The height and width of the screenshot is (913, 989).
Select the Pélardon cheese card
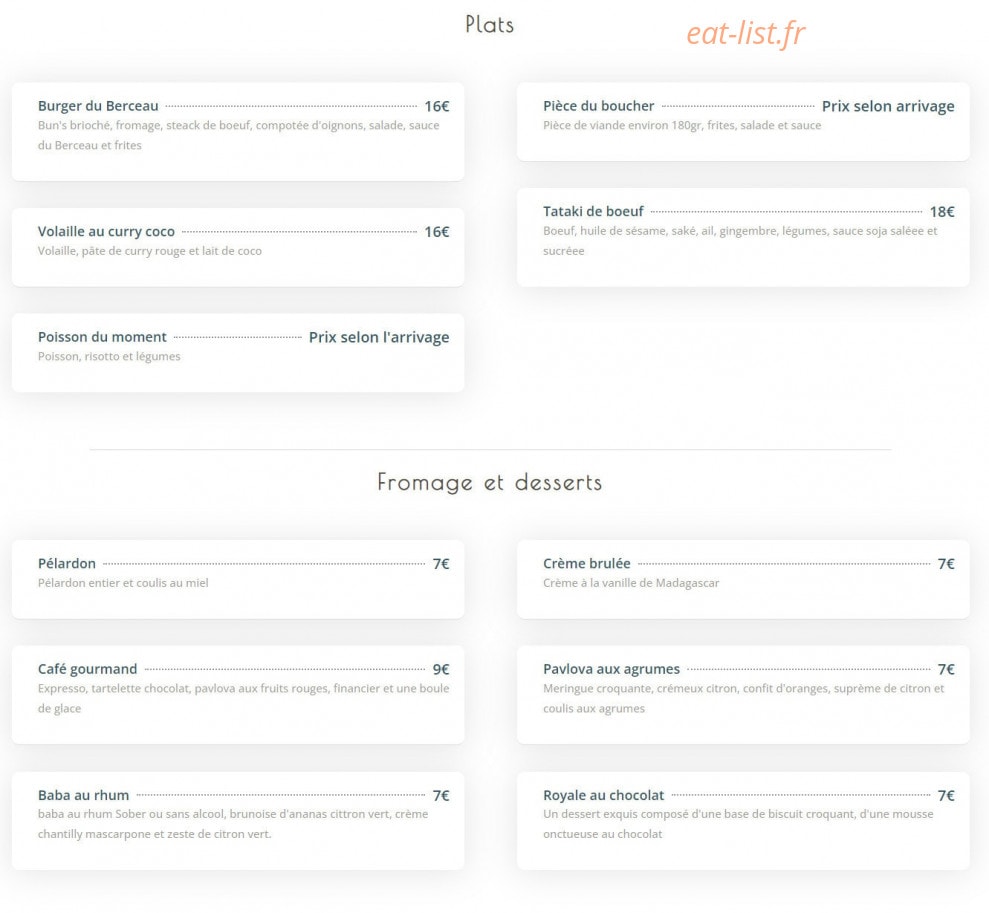[238, 579]
